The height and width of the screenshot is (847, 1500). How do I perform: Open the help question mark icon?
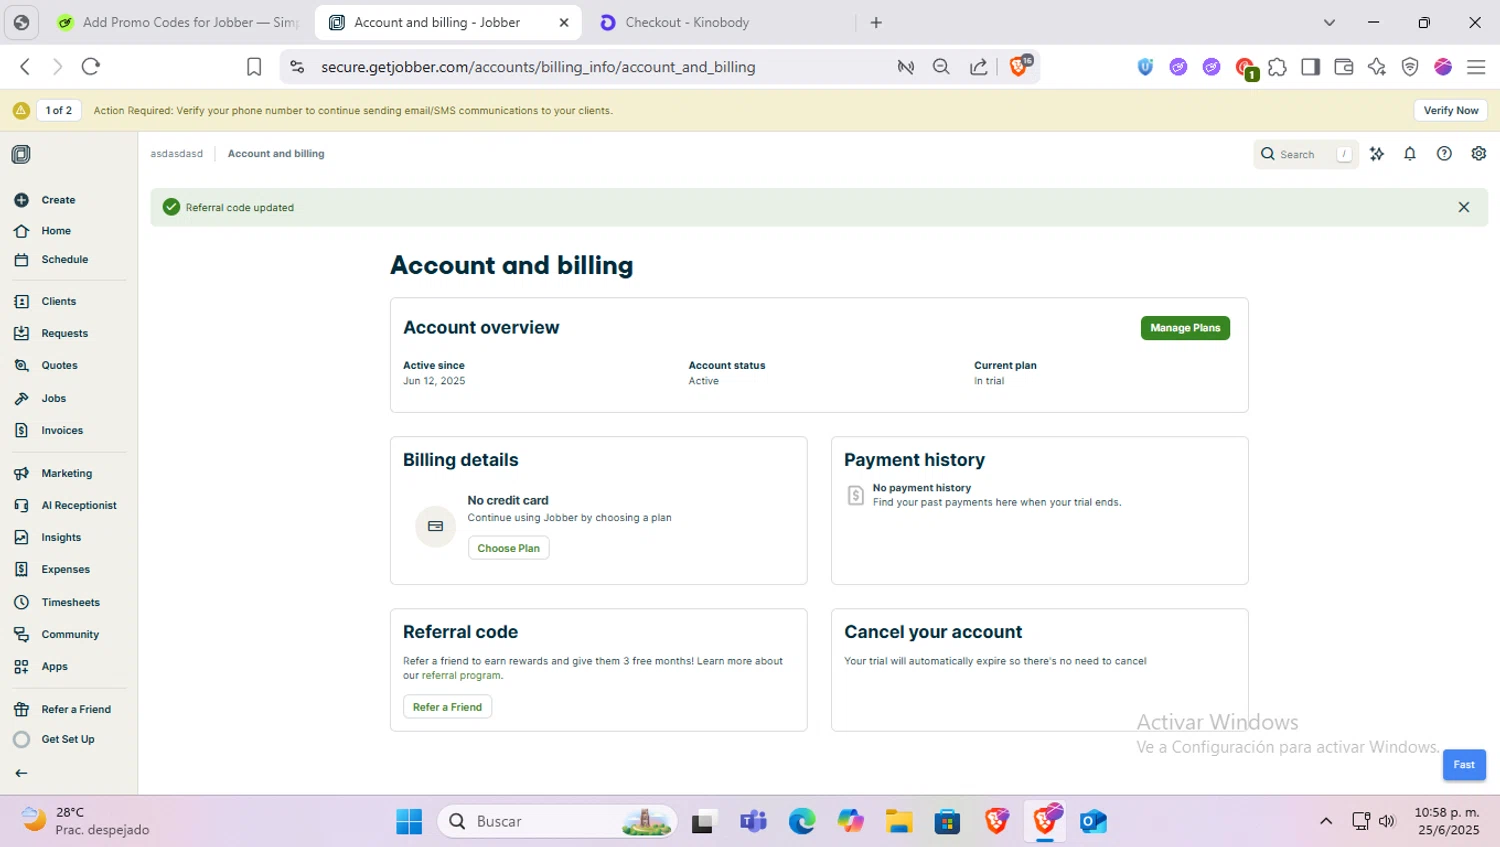[x=1444, y=154]
